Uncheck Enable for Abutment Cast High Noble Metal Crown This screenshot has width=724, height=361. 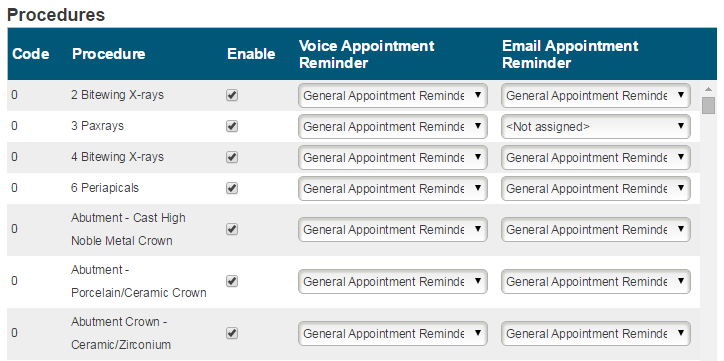click(x=232, y=229)
